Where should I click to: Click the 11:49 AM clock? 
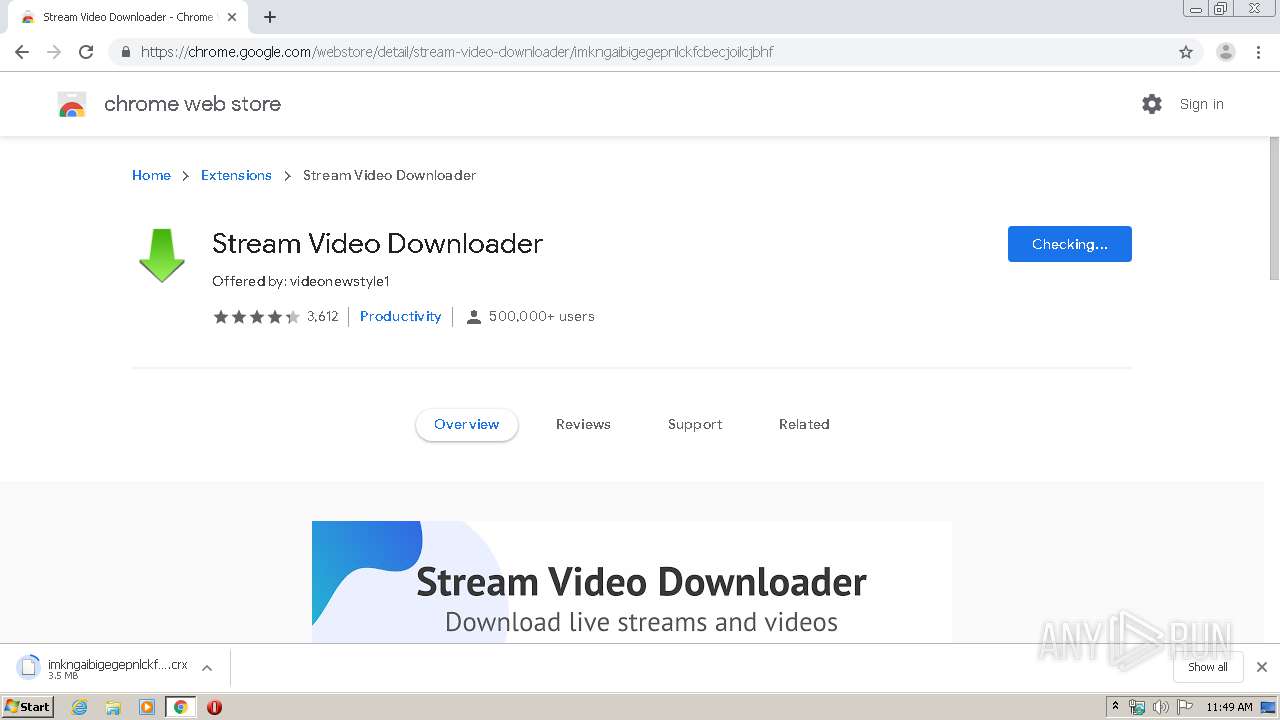[1229, 707]
